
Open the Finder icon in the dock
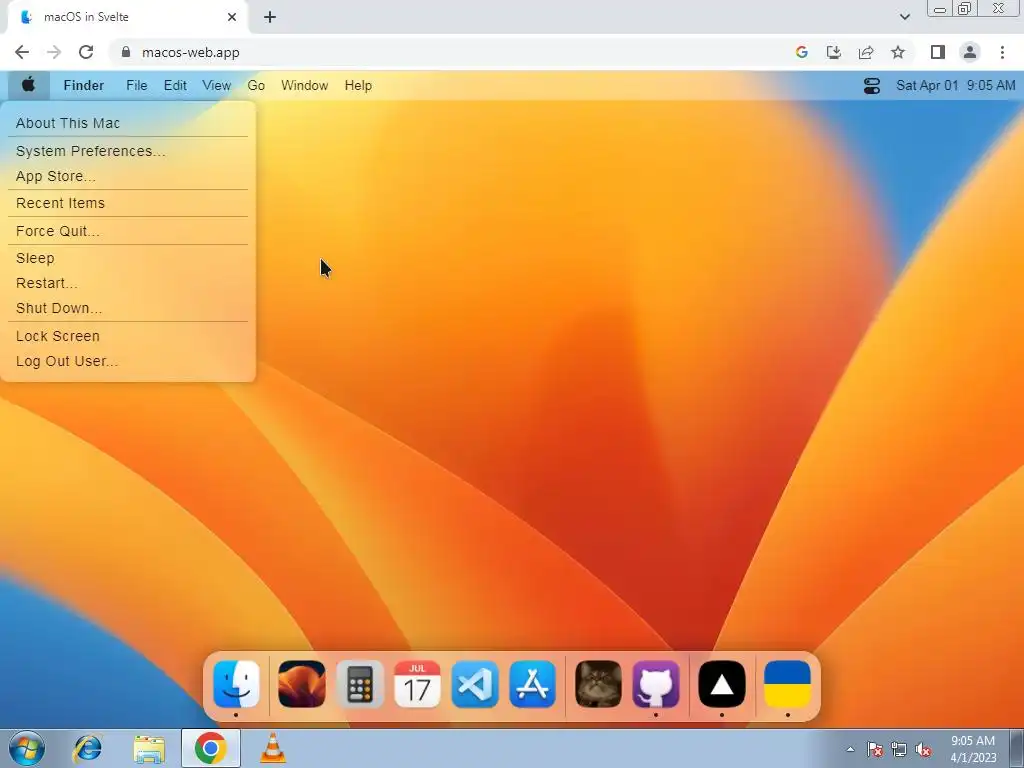tap(236, 684)
